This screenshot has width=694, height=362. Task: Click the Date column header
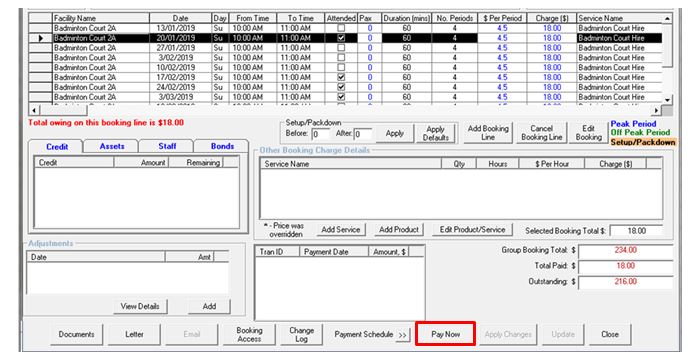[x=181, y=18]
